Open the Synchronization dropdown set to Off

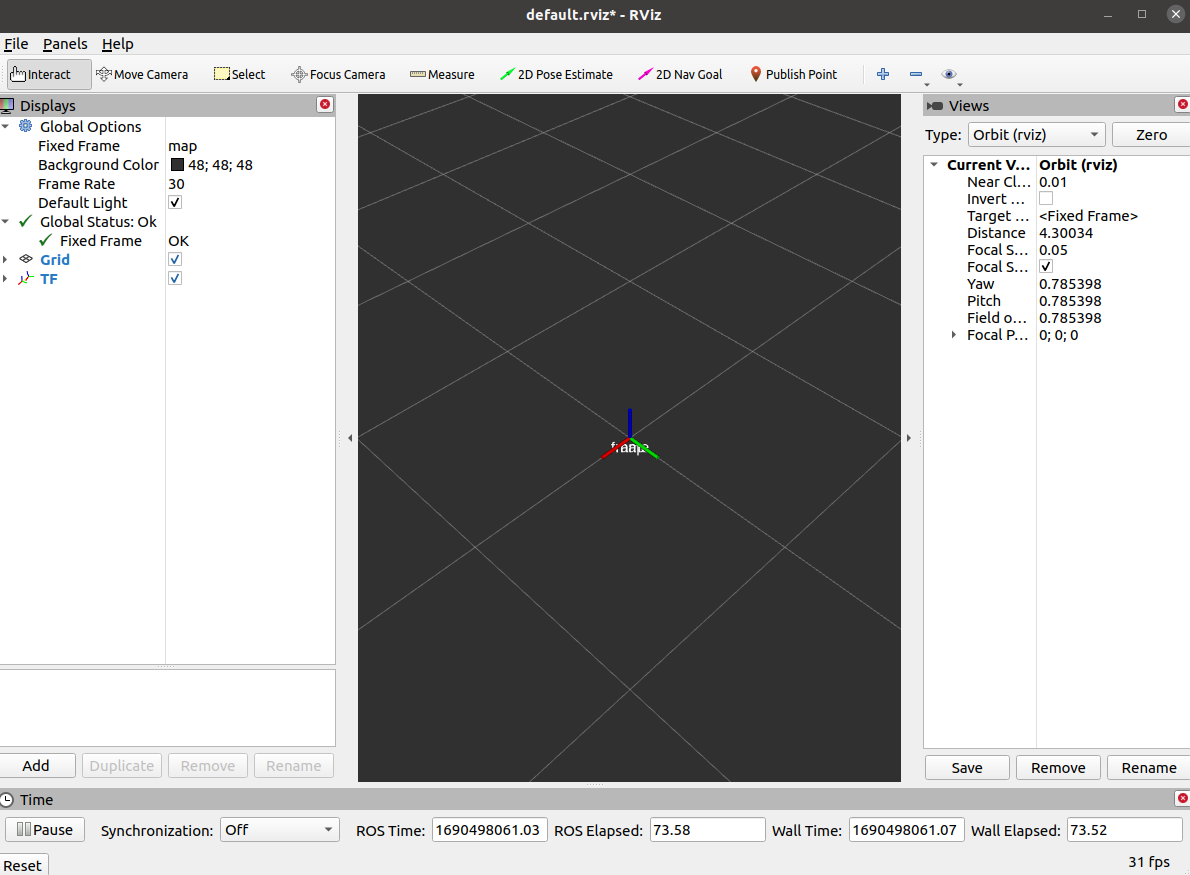coord(279,829)
